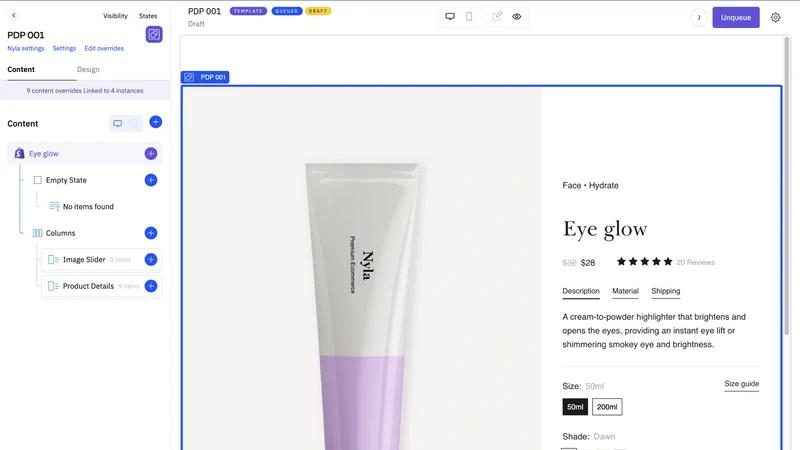Open the States menu
Image resolution: width=800 pixels, height=450 pixels.
pos(148,16)
